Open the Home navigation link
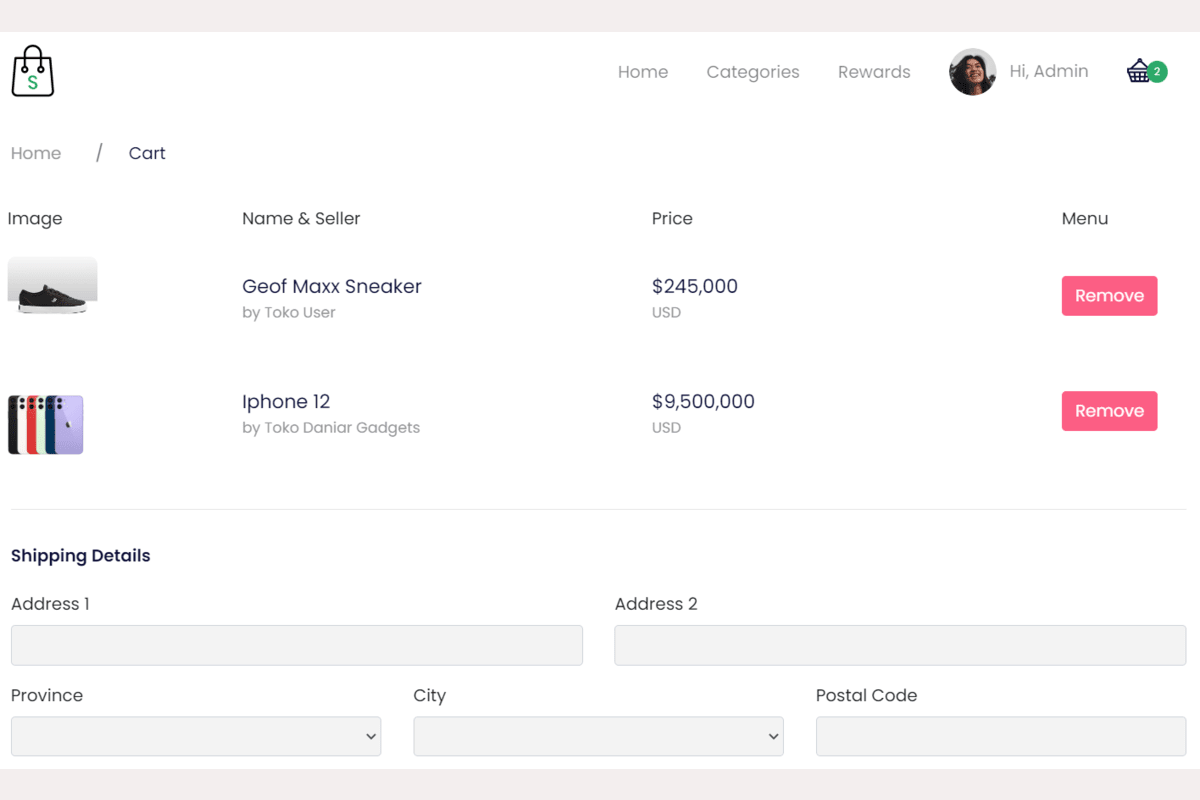The width and height of the screenshot is (1200, 800). coord(642,72)
